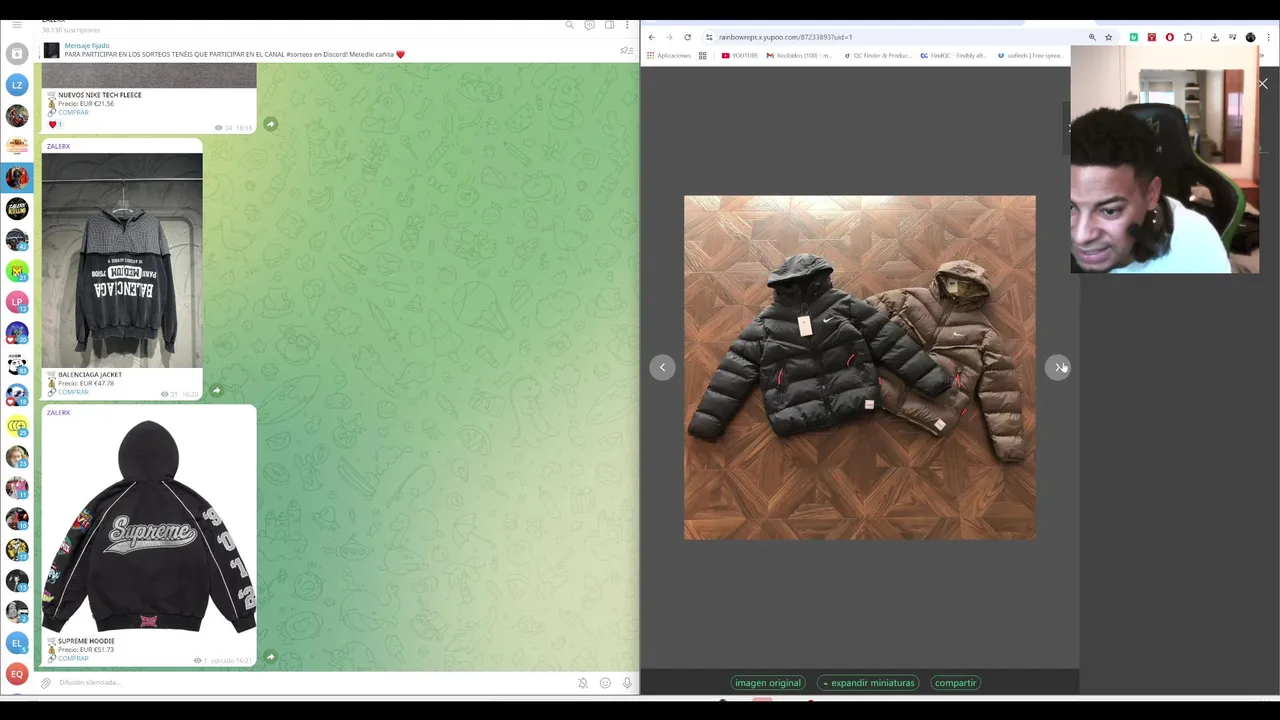Click the '38.138 suscriptores' channel subtitle
Viewport: 1280px width, 720px height.
point(69,31)
